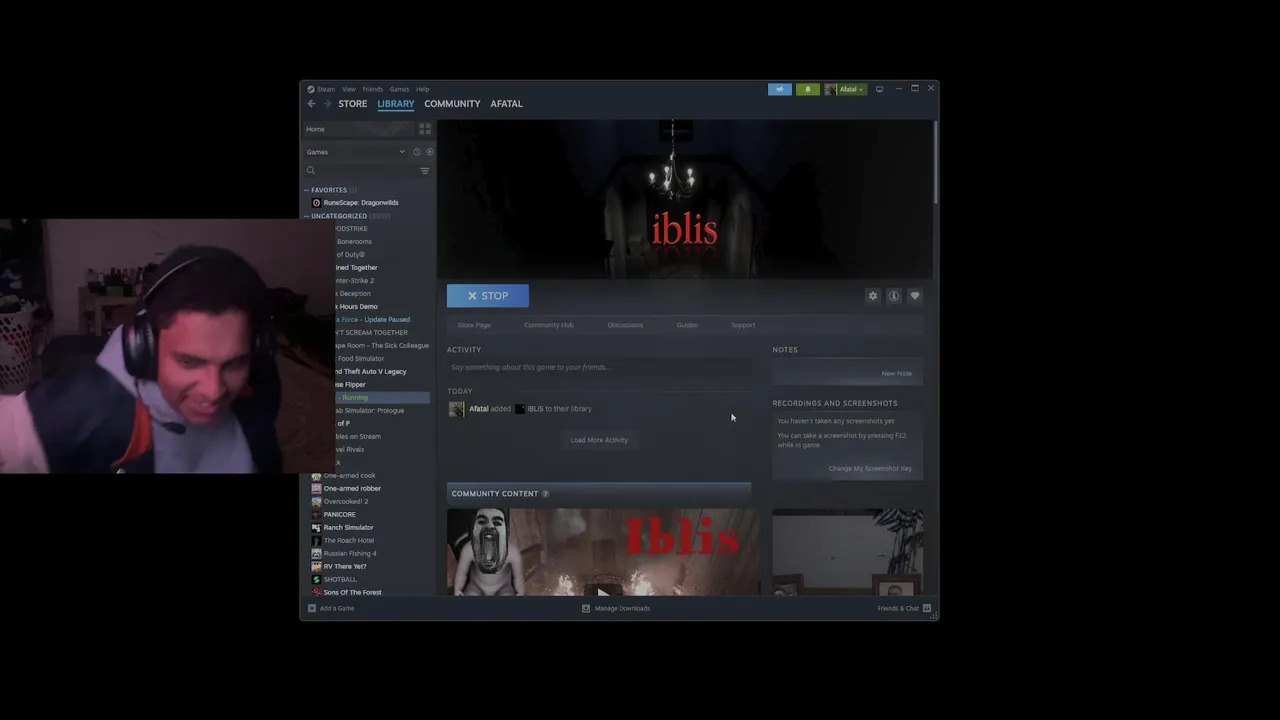Open the COMMUNITY tab
The width and height of the screenshot is (1280, 720).
(452, 104)
